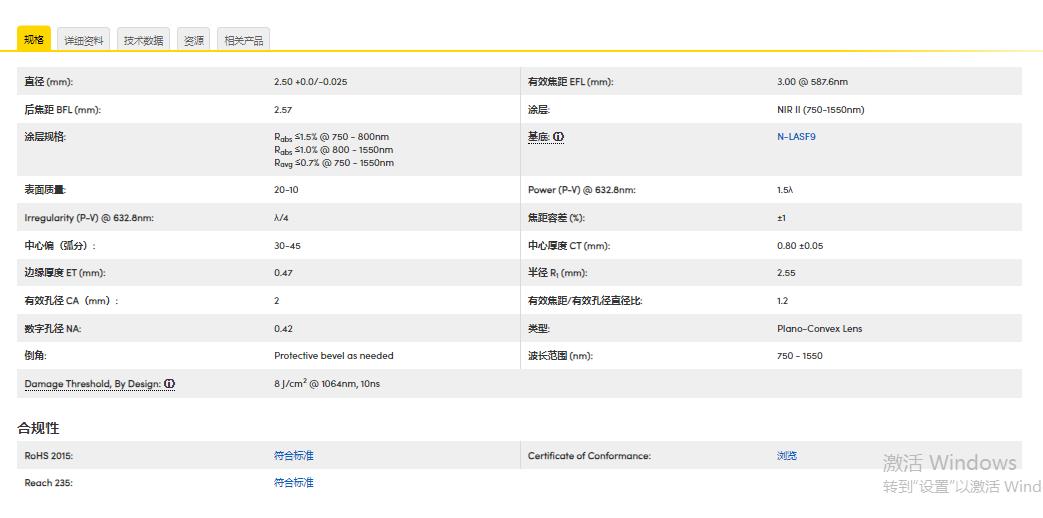The image size is (1043, 518).
Task: Click the Power (P-V) @ 632.8nm label
Action: (x=581, y=190)
